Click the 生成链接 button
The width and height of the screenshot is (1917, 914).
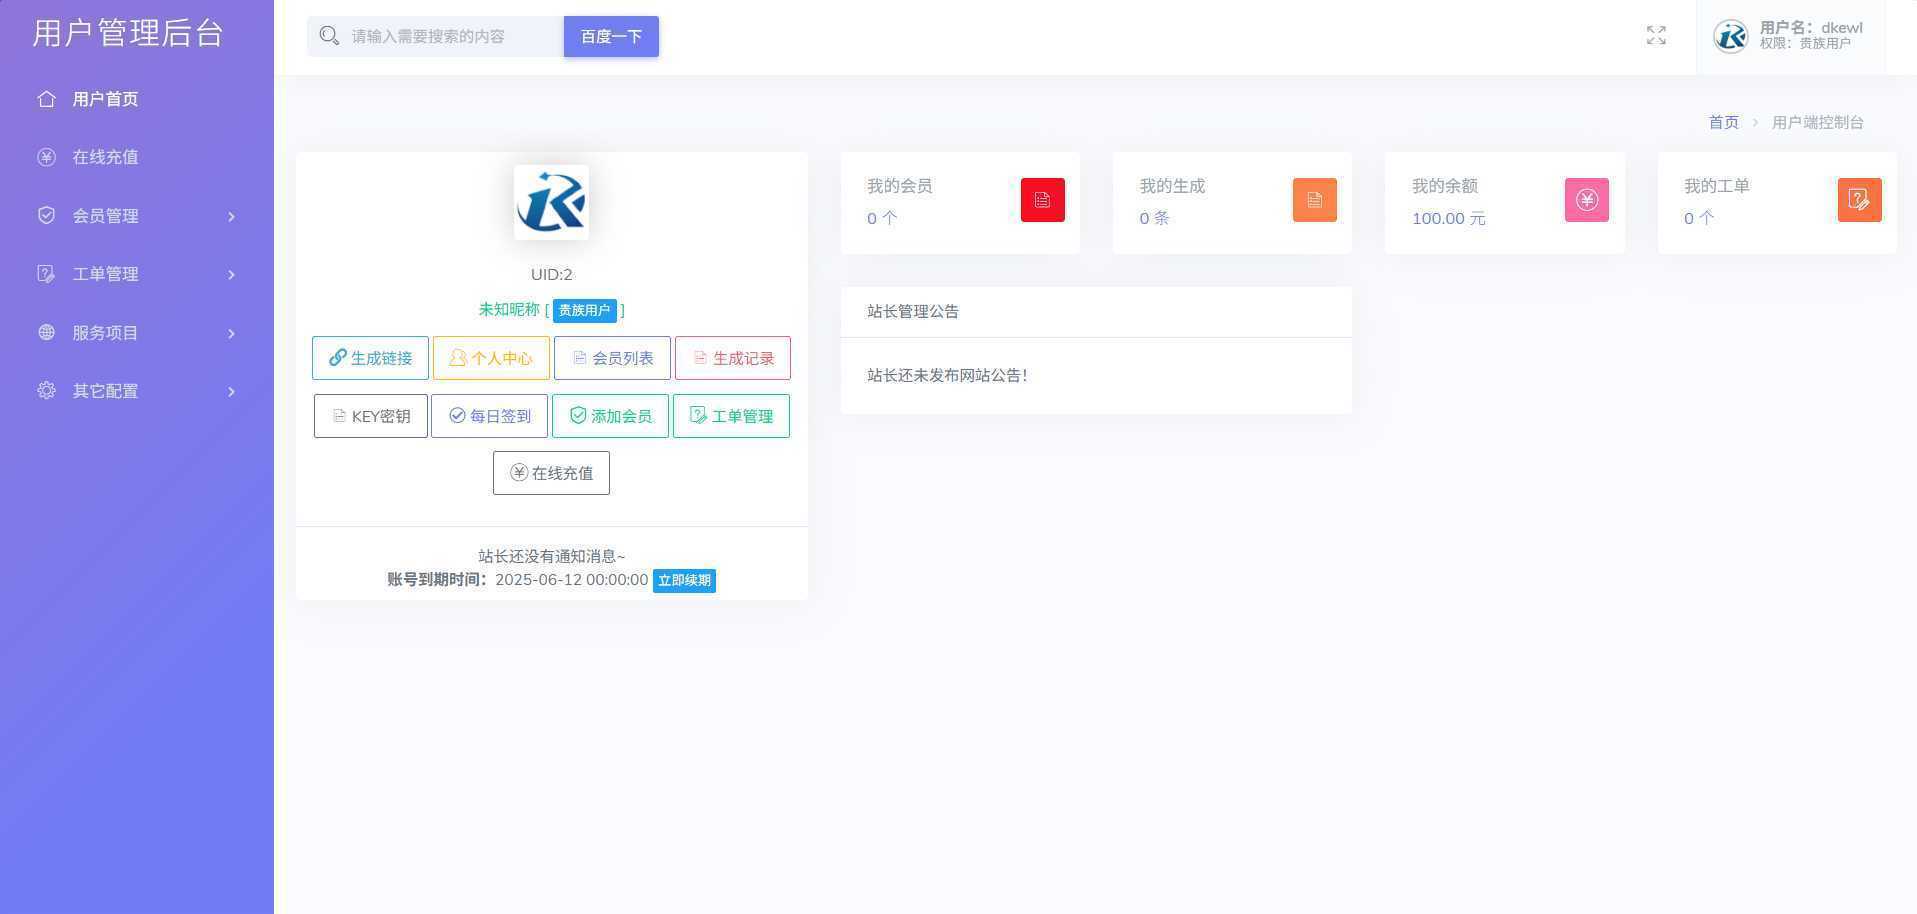click(x=370, y=358)
